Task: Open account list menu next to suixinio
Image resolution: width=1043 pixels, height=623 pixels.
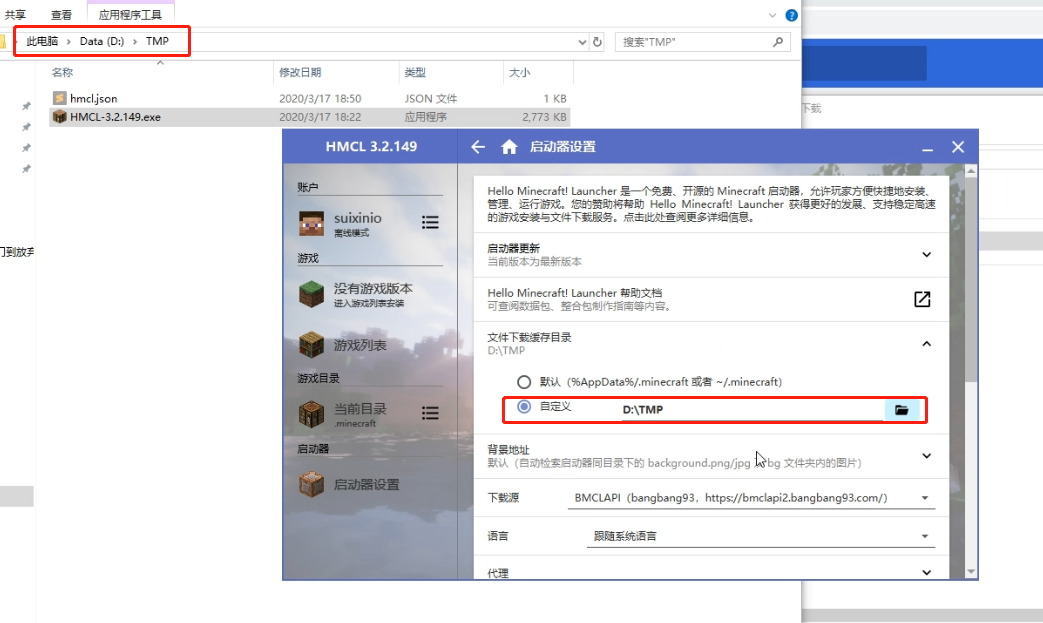Action: [430, 223]
